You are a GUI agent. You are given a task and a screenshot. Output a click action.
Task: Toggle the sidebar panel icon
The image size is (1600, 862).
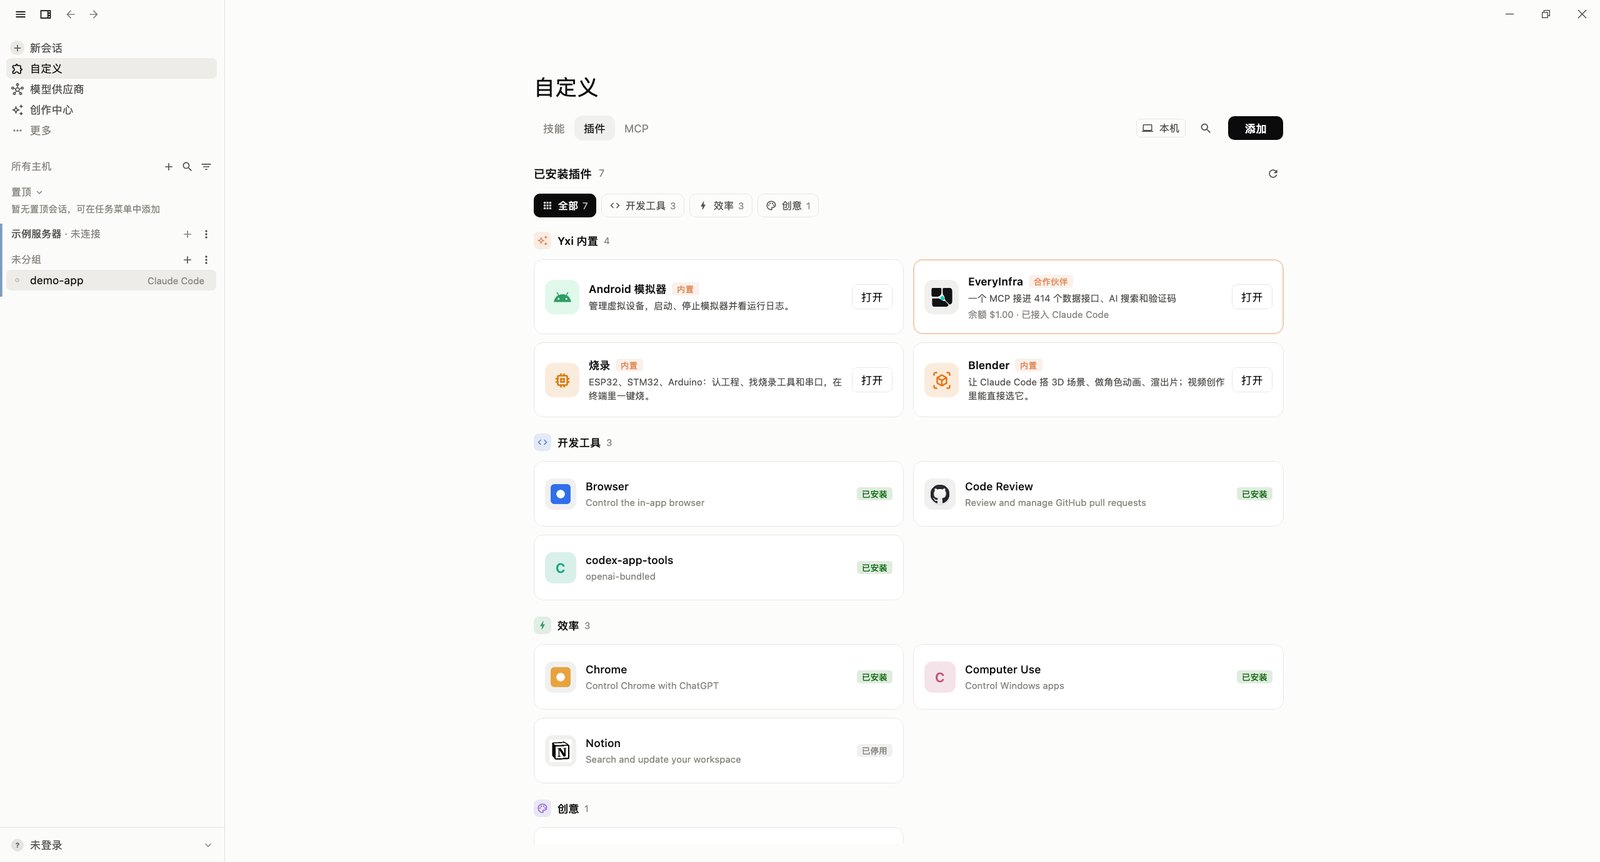(x=45, y=15)
